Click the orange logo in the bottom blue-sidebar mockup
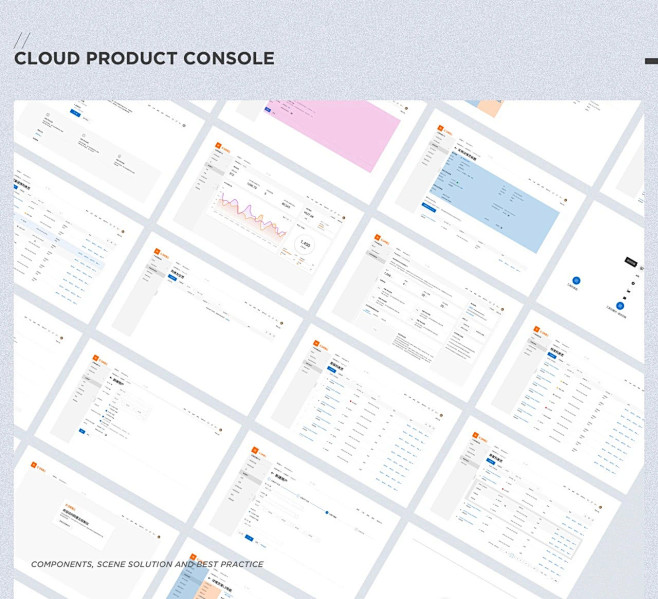The width and height of the screenshot is (658, 599). click(x=193, y=557)
